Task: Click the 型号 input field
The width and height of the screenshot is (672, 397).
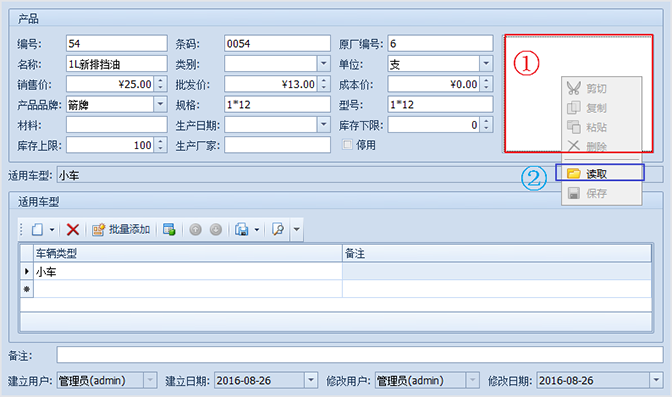Action: click(441, 104)
